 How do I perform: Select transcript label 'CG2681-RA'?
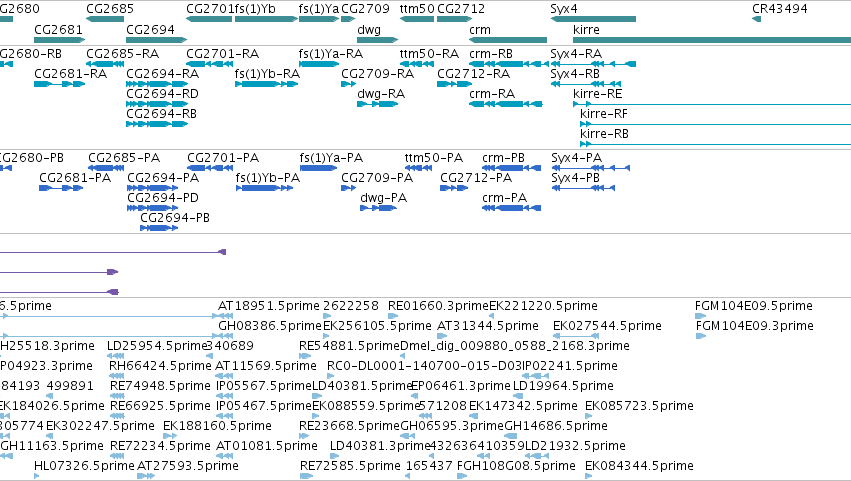tap(71, 74)
